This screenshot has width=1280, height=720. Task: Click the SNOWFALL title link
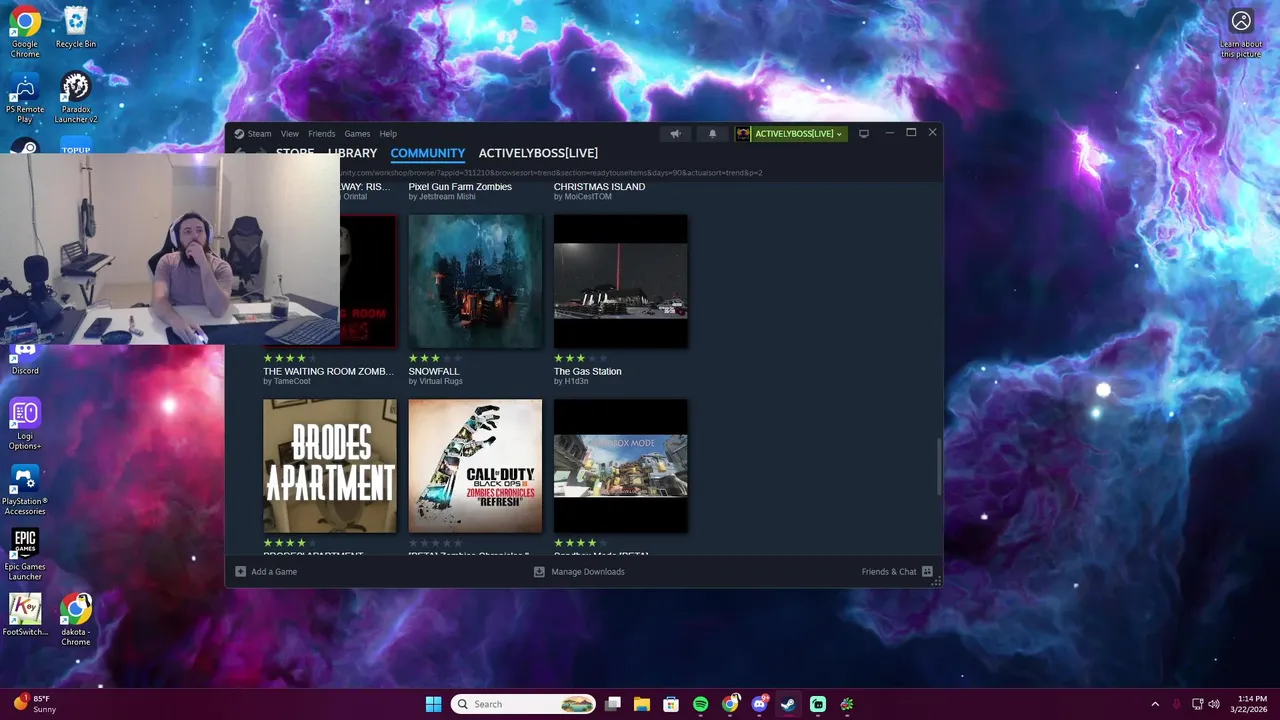(434, 371)
